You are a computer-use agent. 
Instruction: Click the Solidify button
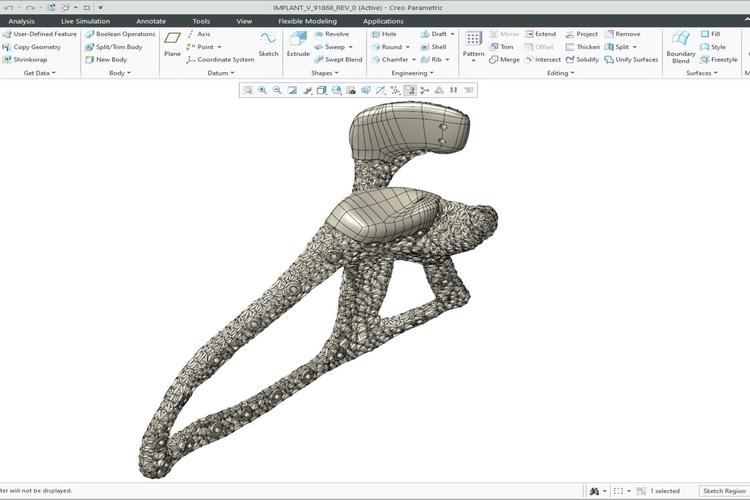pyautogui.click(x=582, y=59)
